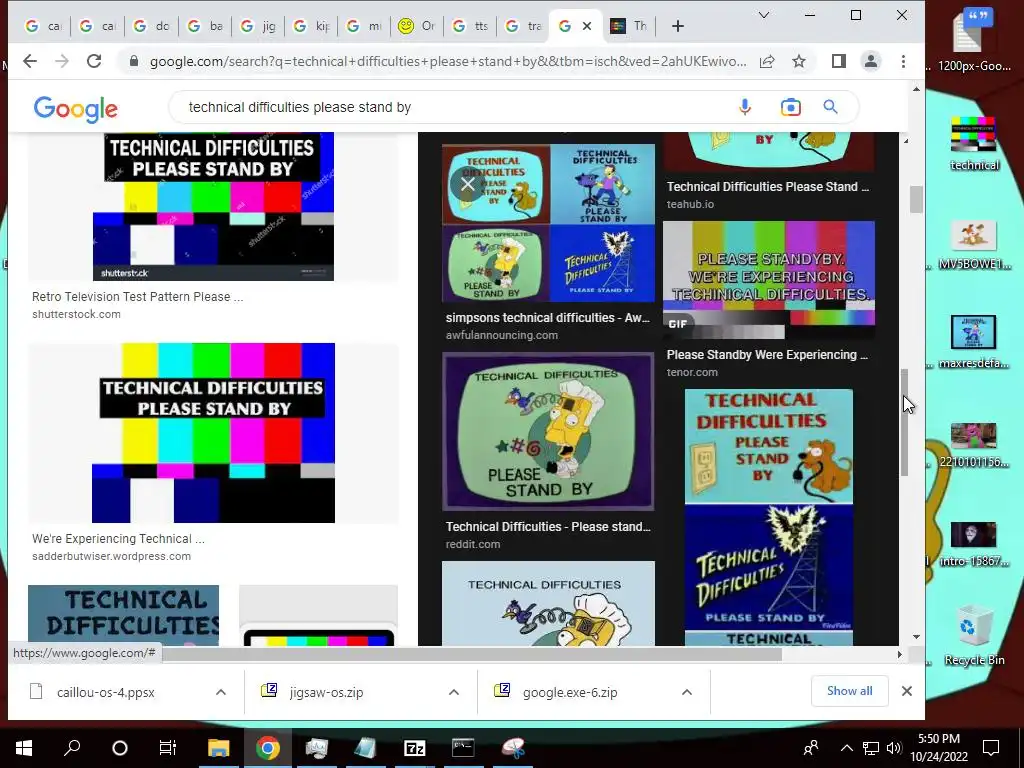Open the tenor.com Please Standby GIF
1024x768 pixels.
coord(769,280)
